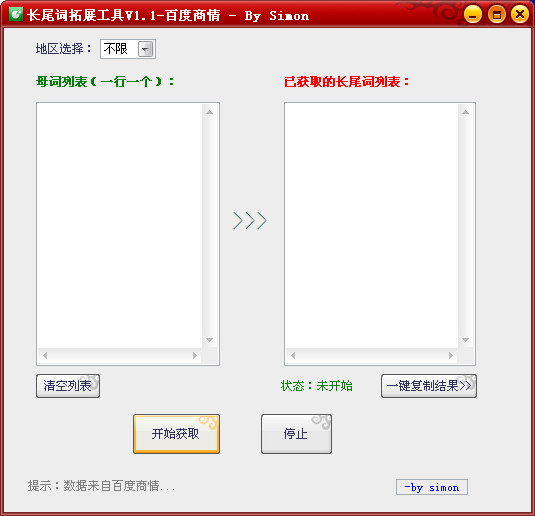Click the down arrow of the 母词列表 scrollbar
This screenshot has width=535, height=516.
click(209, 340)
